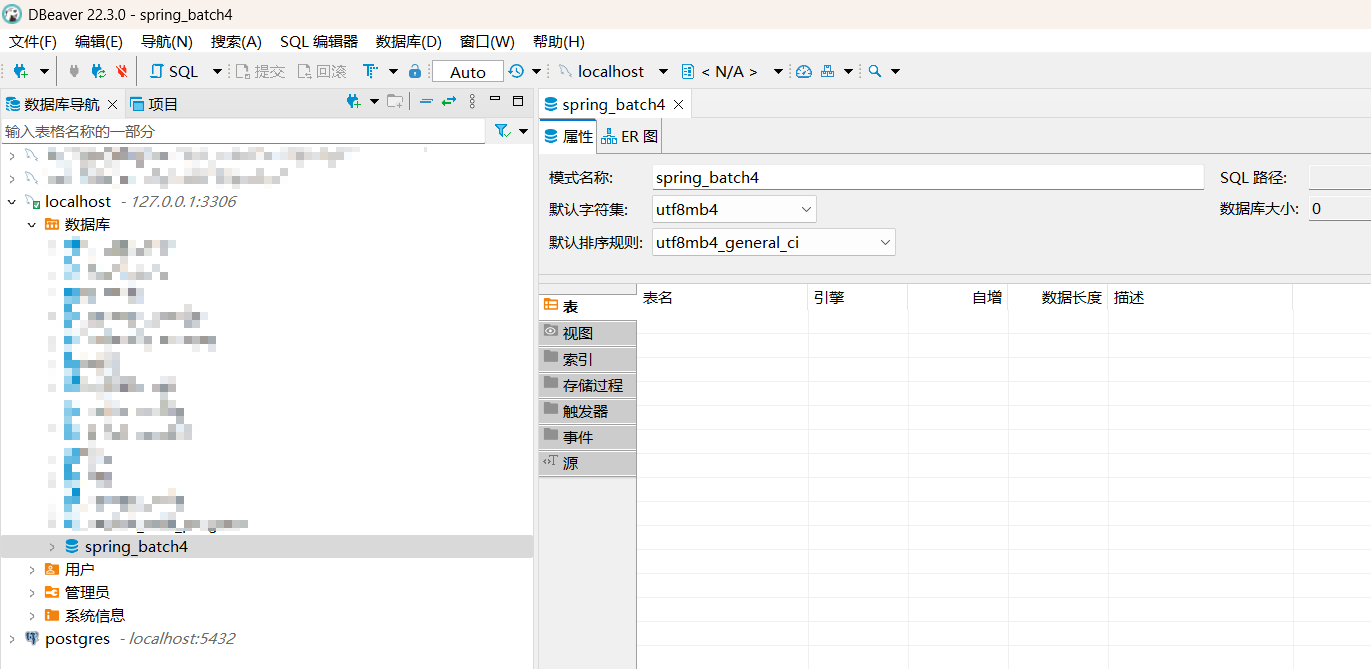Click the dashboard gauge icon in toolbar
Viewport: 1371px width, 669px height.
[804, 72]
